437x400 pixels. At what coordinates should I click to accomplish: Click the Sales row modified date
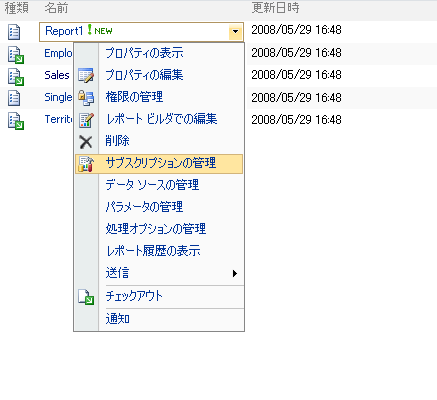[x=296, y=75]
